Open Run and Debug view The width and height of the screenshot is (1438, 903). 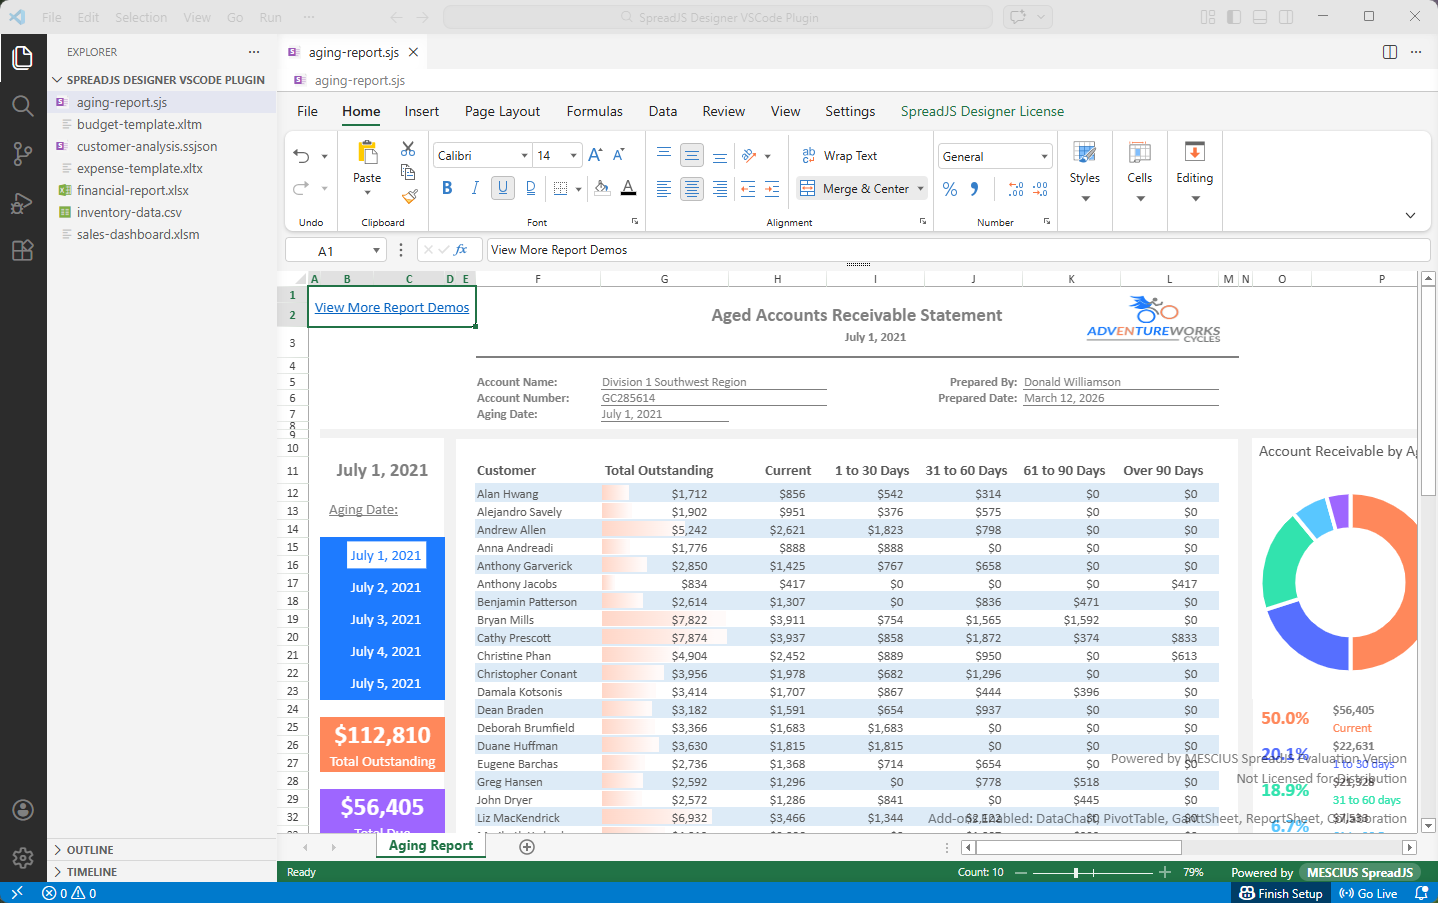[x=23, y=203]
